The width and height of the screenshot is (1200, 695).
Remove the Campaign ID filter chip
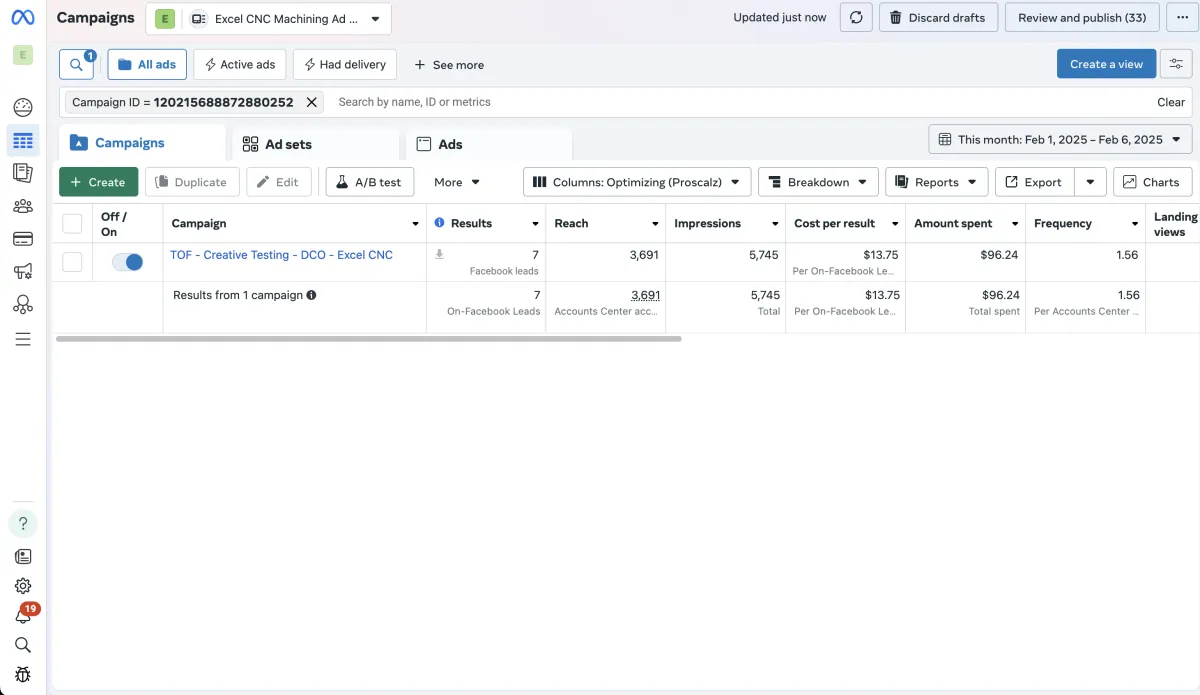pyautogui.click(x=311, y=102)
